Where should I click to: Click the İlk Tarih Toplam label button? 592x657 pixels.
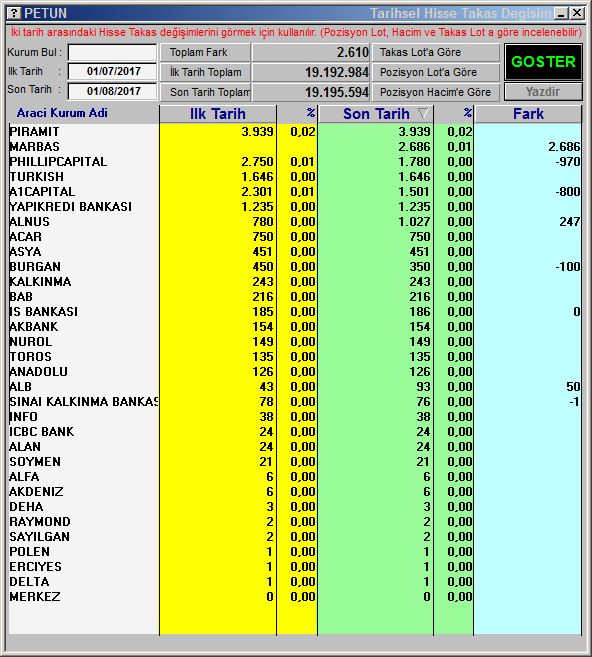[x=205, y=72]
